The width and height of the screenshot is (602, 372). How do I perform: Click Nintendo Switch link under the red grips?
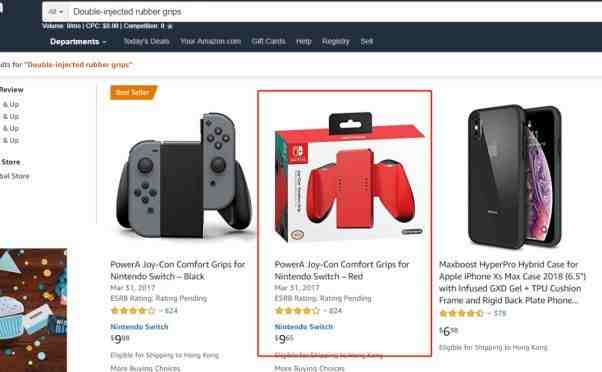click(304, 327)
